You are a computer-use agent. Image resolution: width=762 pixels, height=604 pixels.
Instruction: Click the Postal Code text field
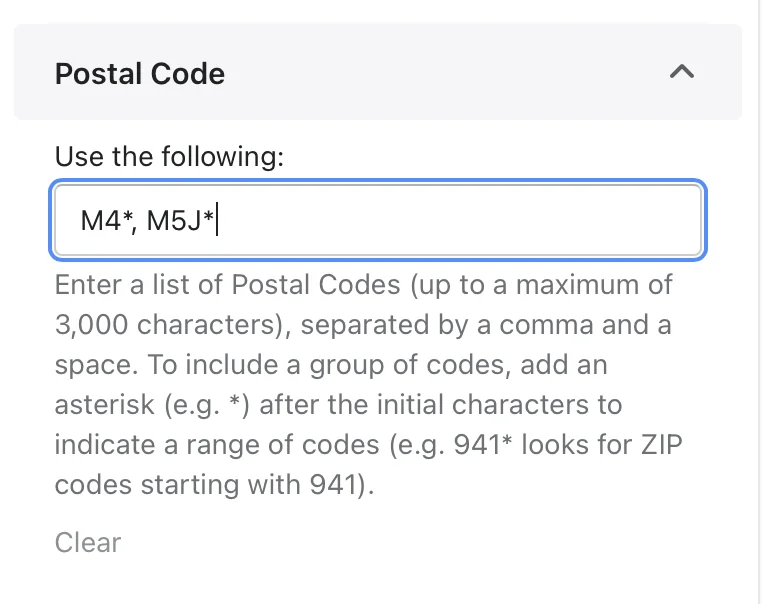coord(378,220)
